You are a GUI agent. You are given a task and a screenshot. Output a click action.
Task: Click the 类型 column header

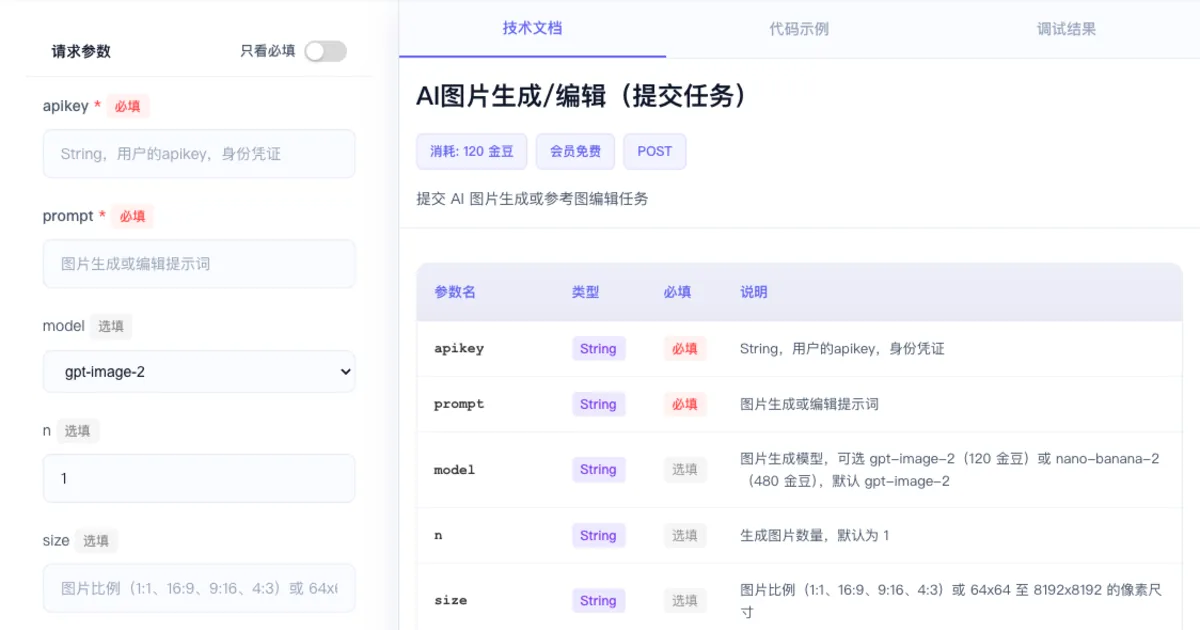[586, 292]
